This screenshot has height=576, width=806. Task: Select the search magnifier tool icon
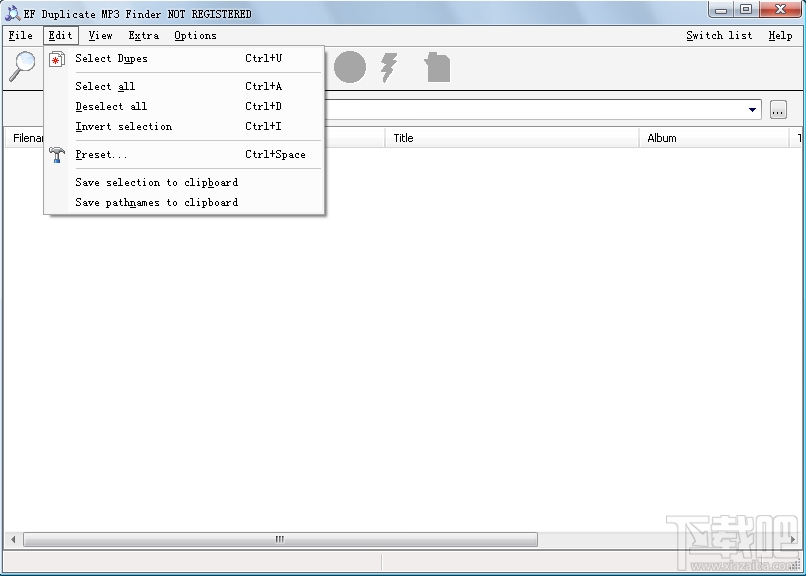(22, 67)
